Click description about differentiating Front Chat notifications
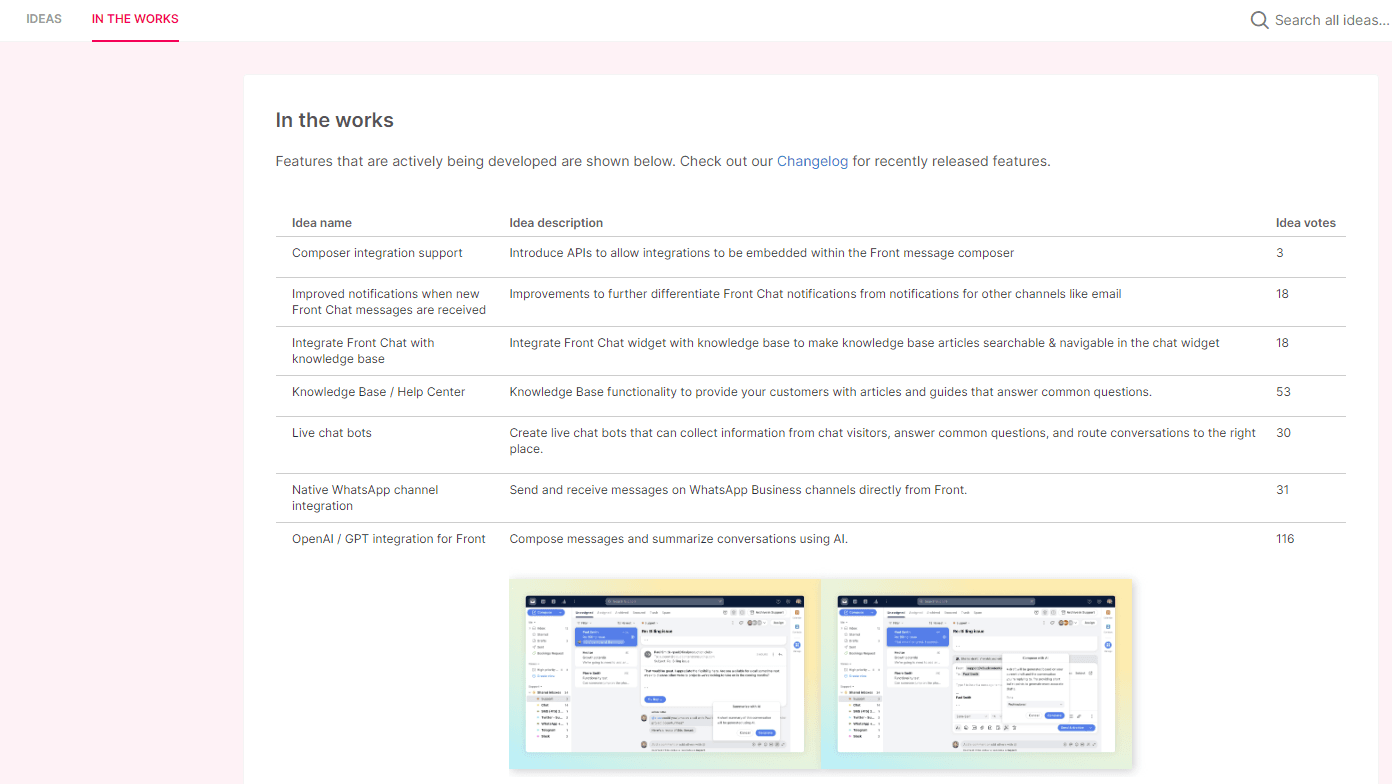Image resolution: width=1392 pixels, height=784 pixels. pyautogui.click(x=815, y=294)
